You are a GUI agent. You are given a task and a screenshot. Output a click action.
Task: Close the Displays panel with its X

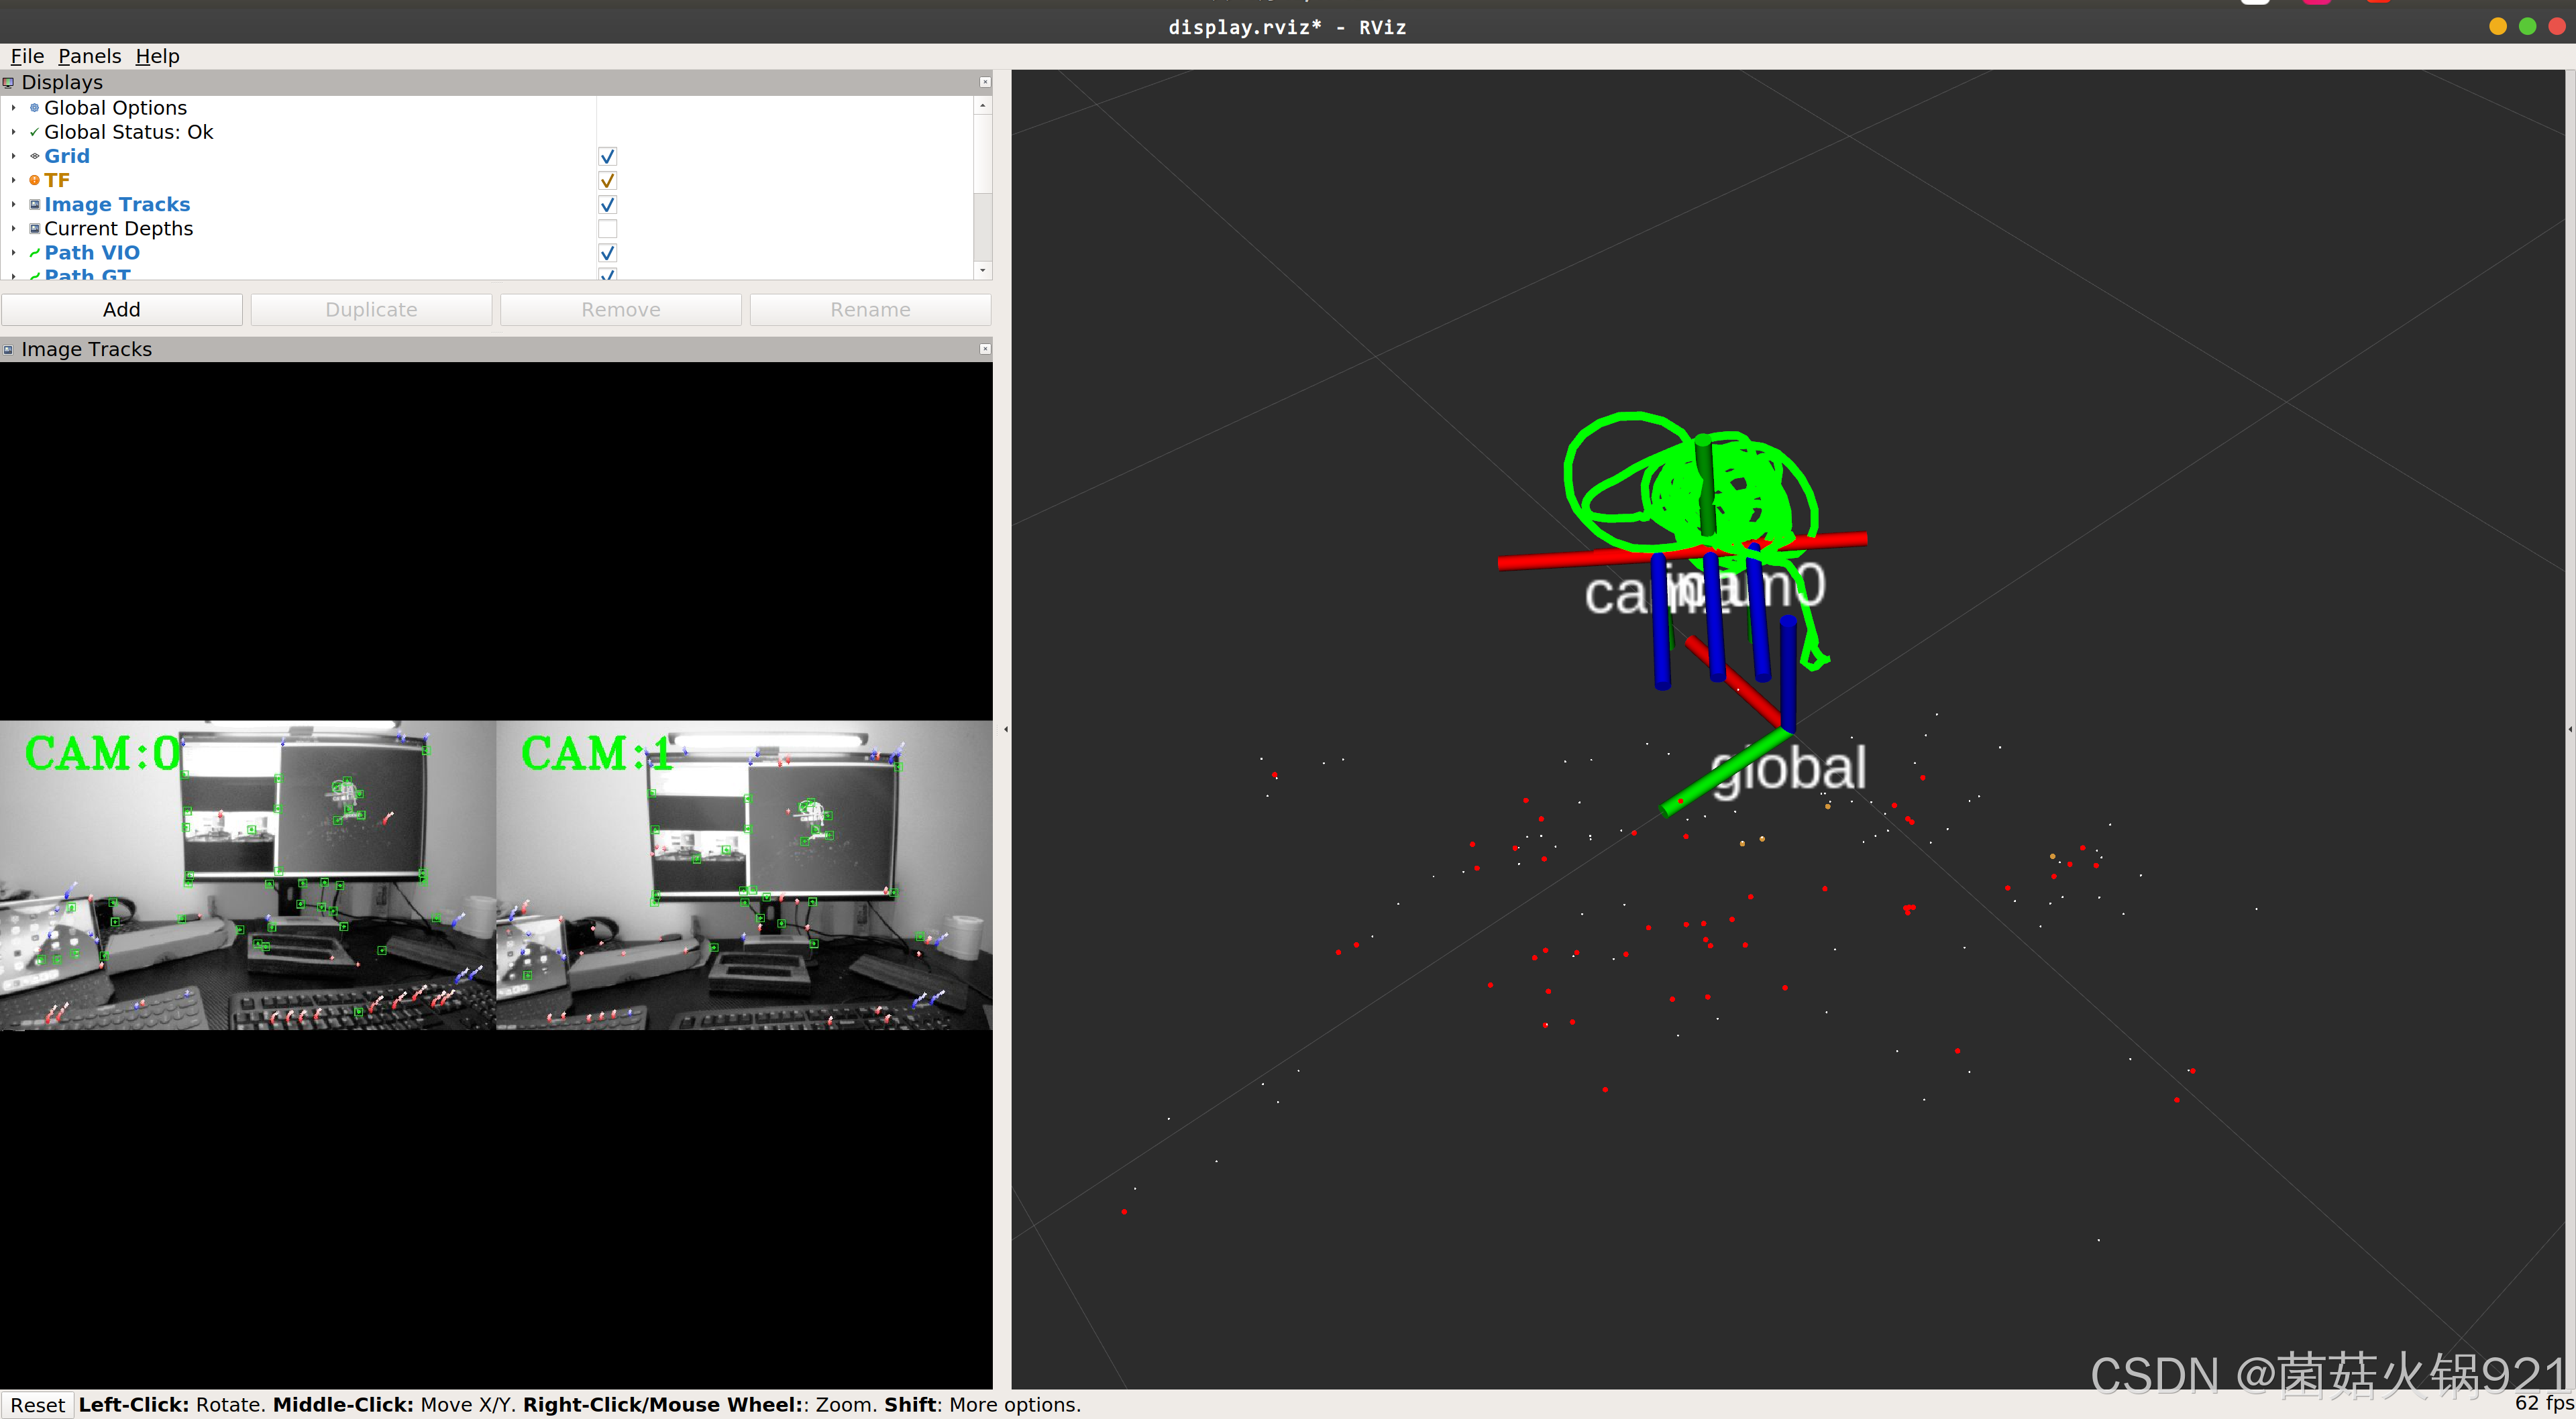pyautogui.click(x=985, y=83)
